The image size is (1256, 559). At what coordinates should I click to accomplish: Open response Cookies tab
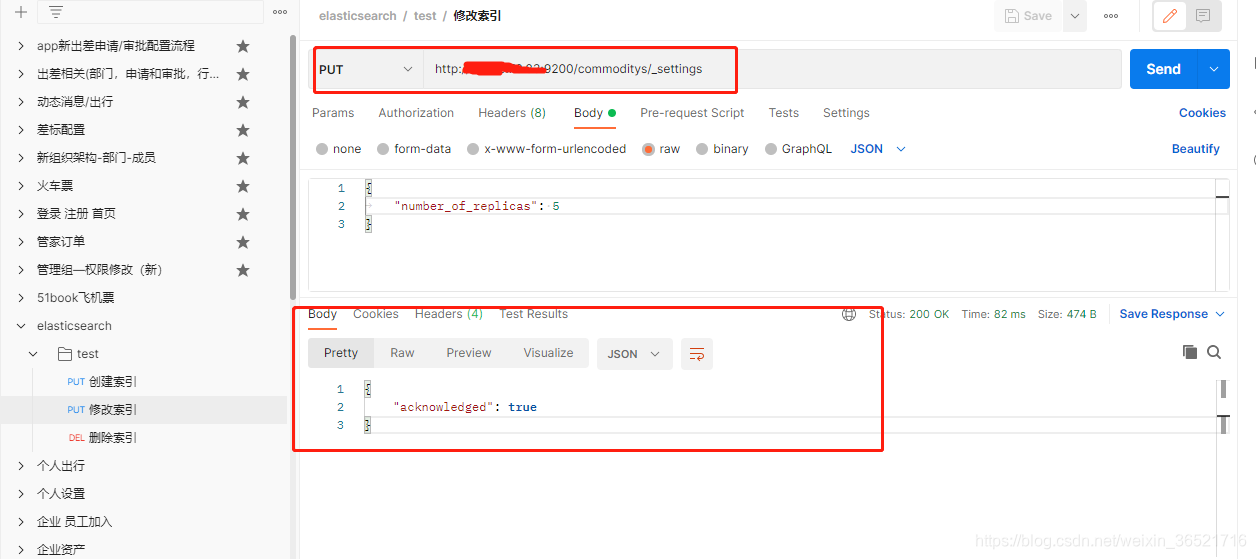pyautogui.click(x=376, y=314)
